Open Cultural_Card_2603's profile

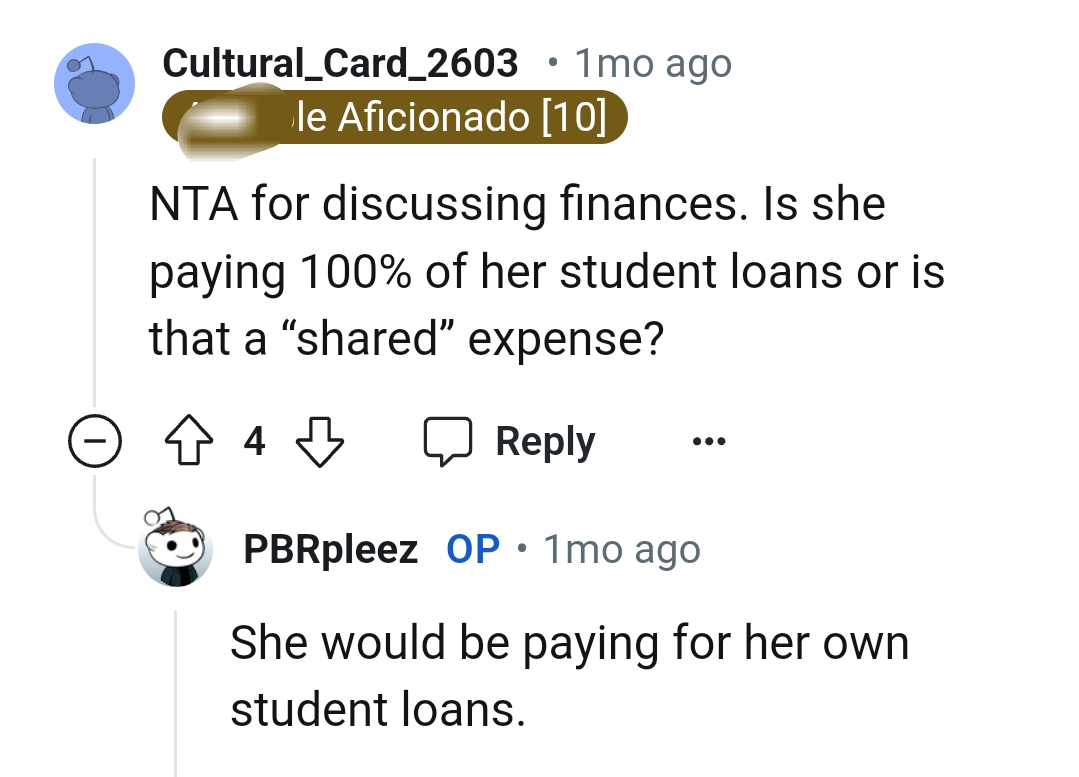point(341,63)
